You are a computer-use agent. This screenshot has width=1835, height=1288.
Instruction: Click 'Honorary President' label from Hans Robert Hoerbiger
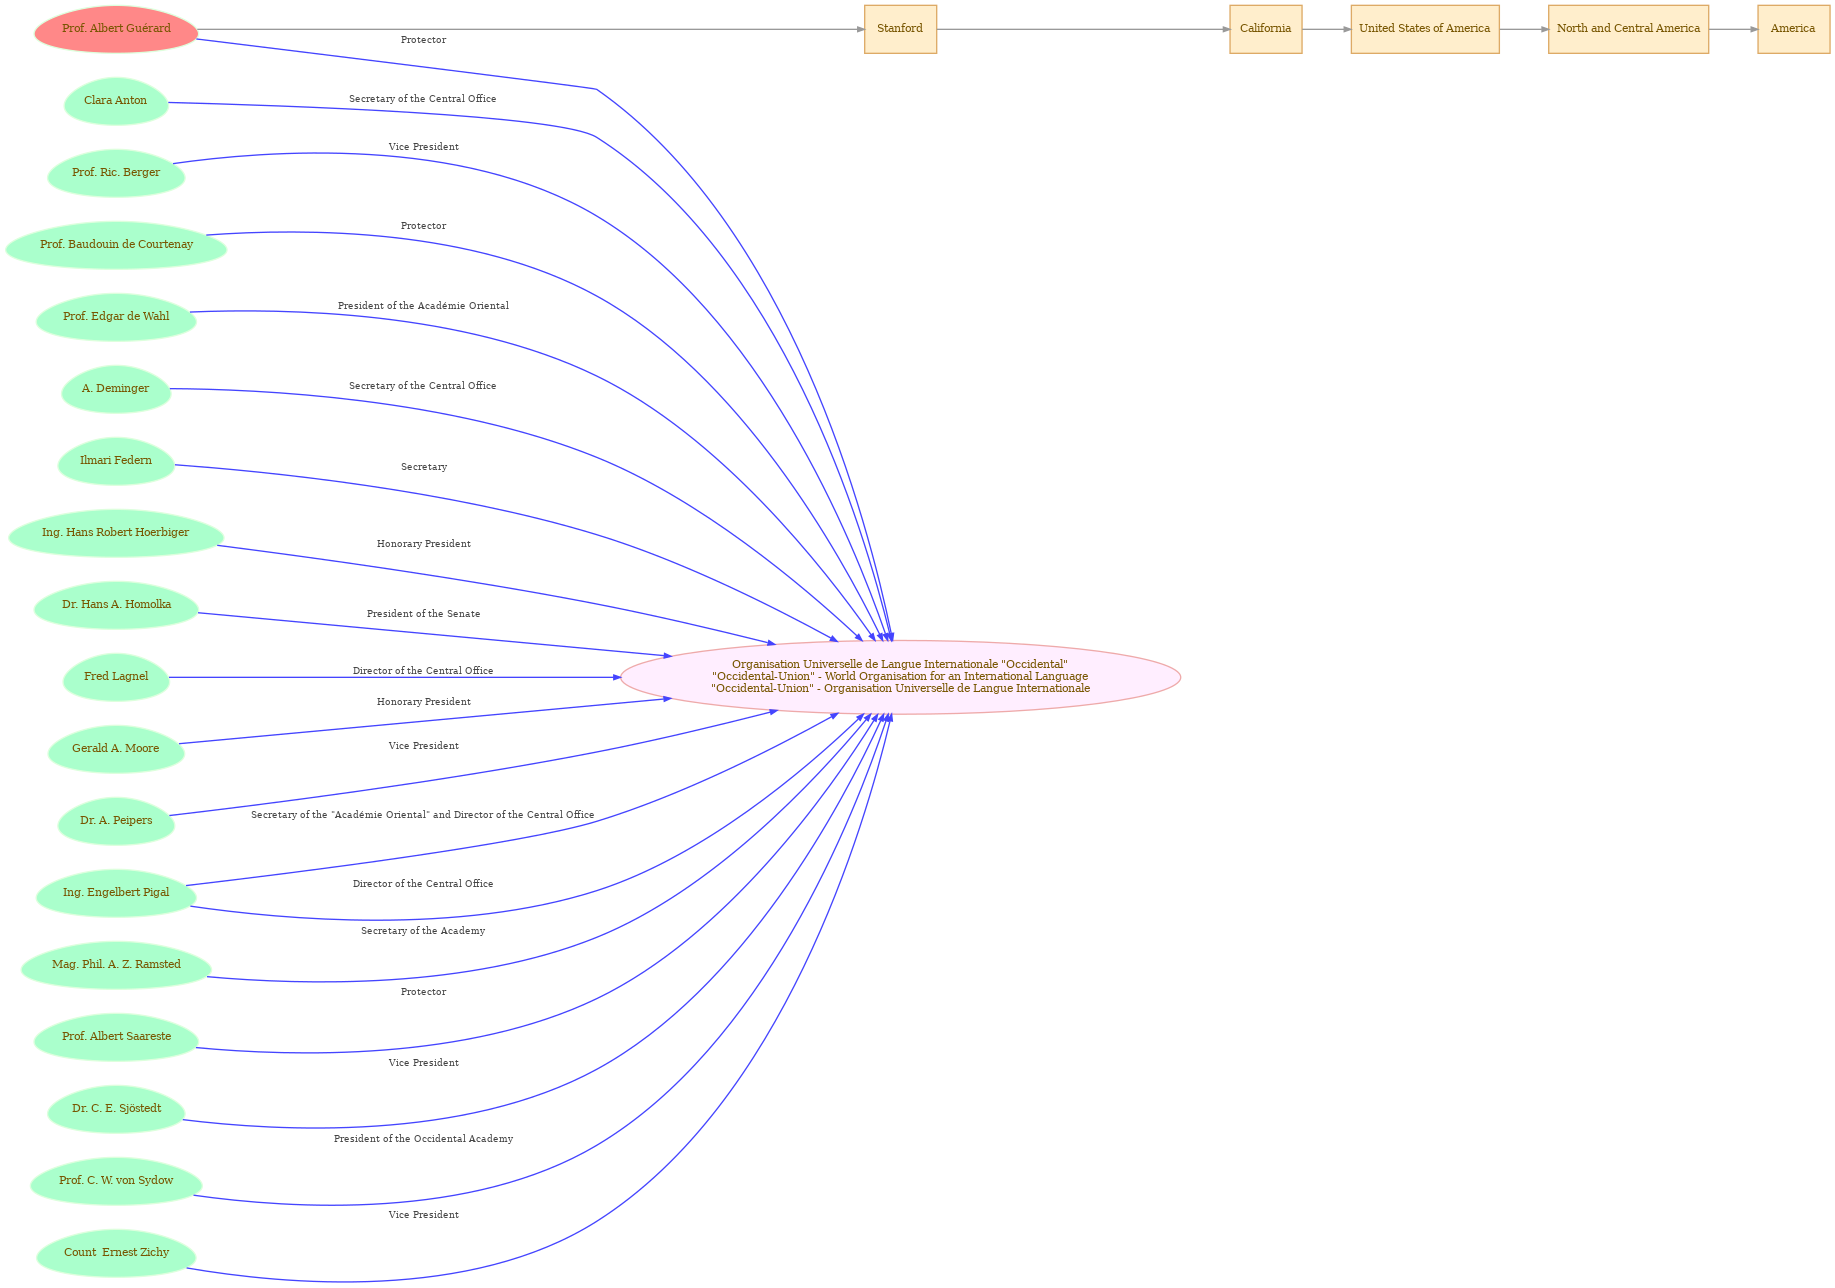[x=424, y=544]
